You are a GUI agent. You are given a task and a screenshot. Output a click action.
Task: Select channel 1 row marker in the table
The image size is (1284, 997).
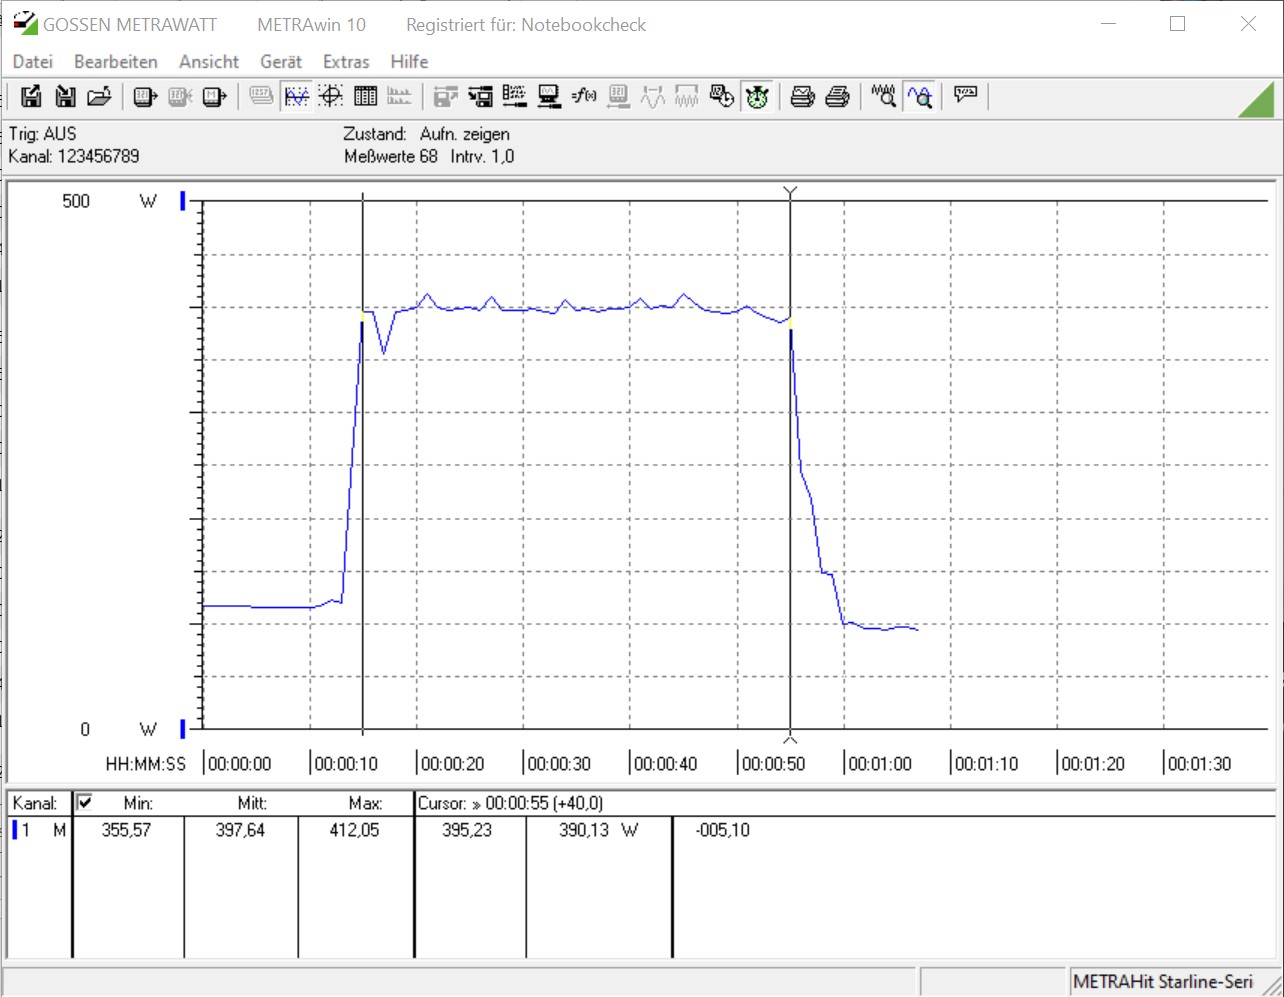[15, 829]
